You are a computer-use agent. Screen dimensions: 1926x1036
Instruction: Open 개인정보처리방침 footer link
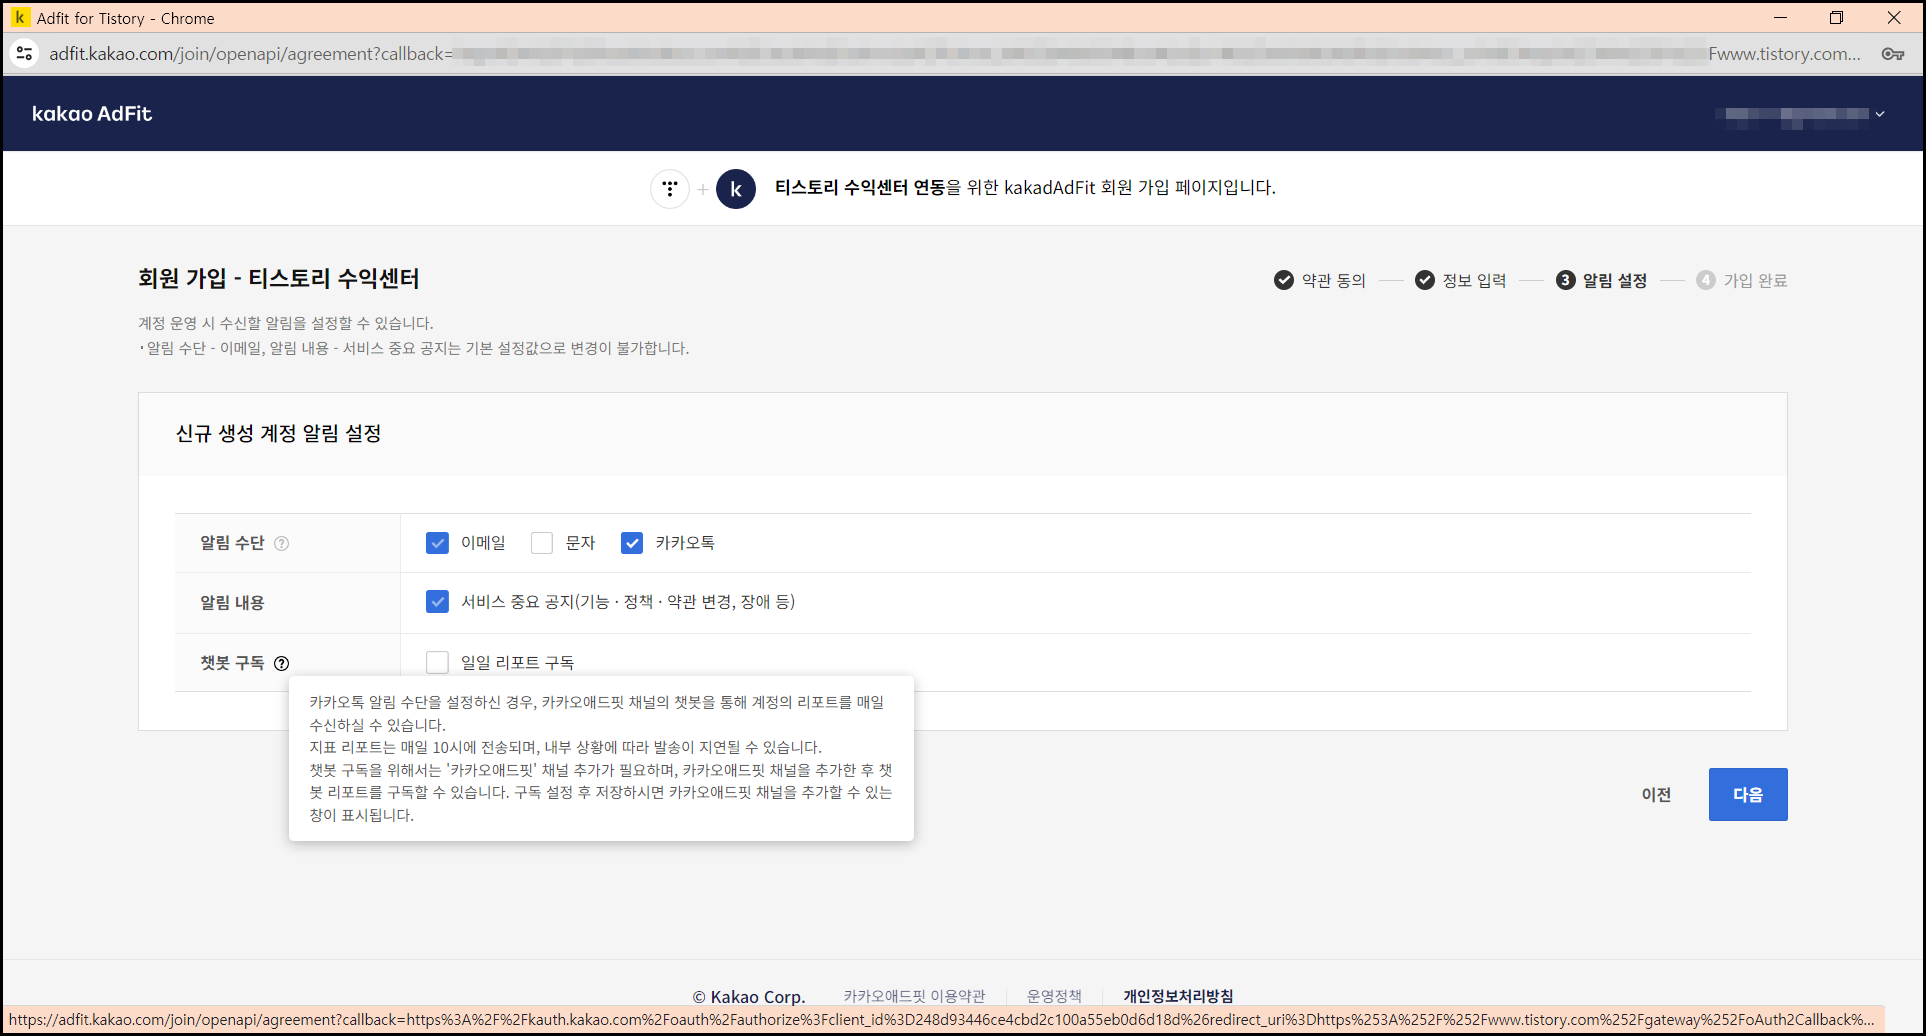(1178, 996)
